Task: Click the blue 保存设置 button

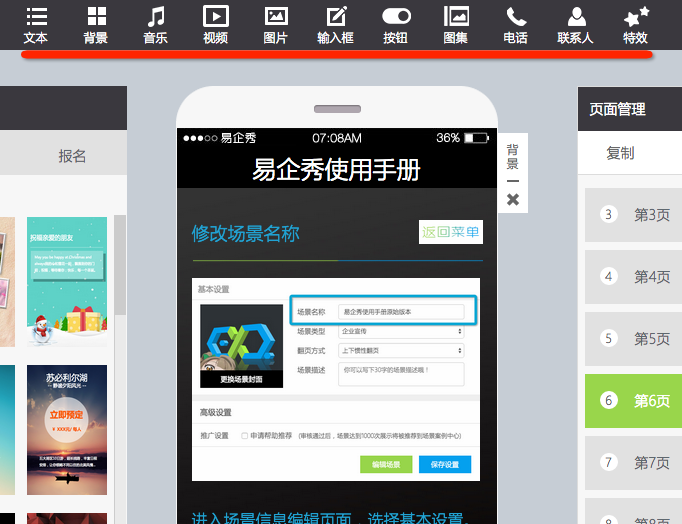Action: (445, 464)
